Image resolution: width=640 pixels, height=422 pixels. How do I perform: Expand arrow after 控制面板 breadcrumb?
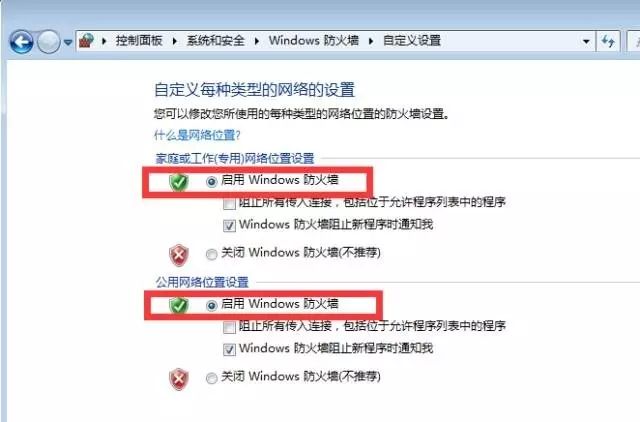(x=174, y=41)
